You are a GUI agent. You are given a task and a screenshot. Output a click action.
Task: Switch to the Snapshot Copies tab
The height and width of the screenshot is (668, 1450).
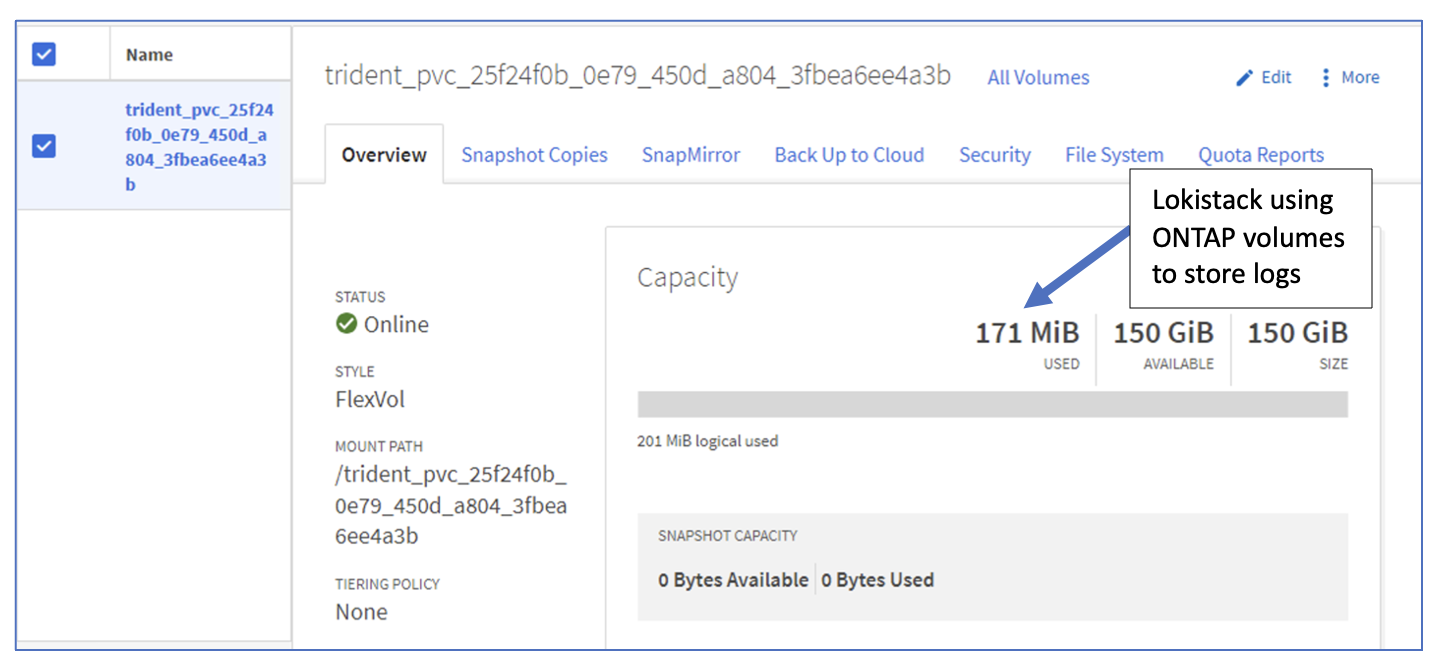[x=534, y=155]
